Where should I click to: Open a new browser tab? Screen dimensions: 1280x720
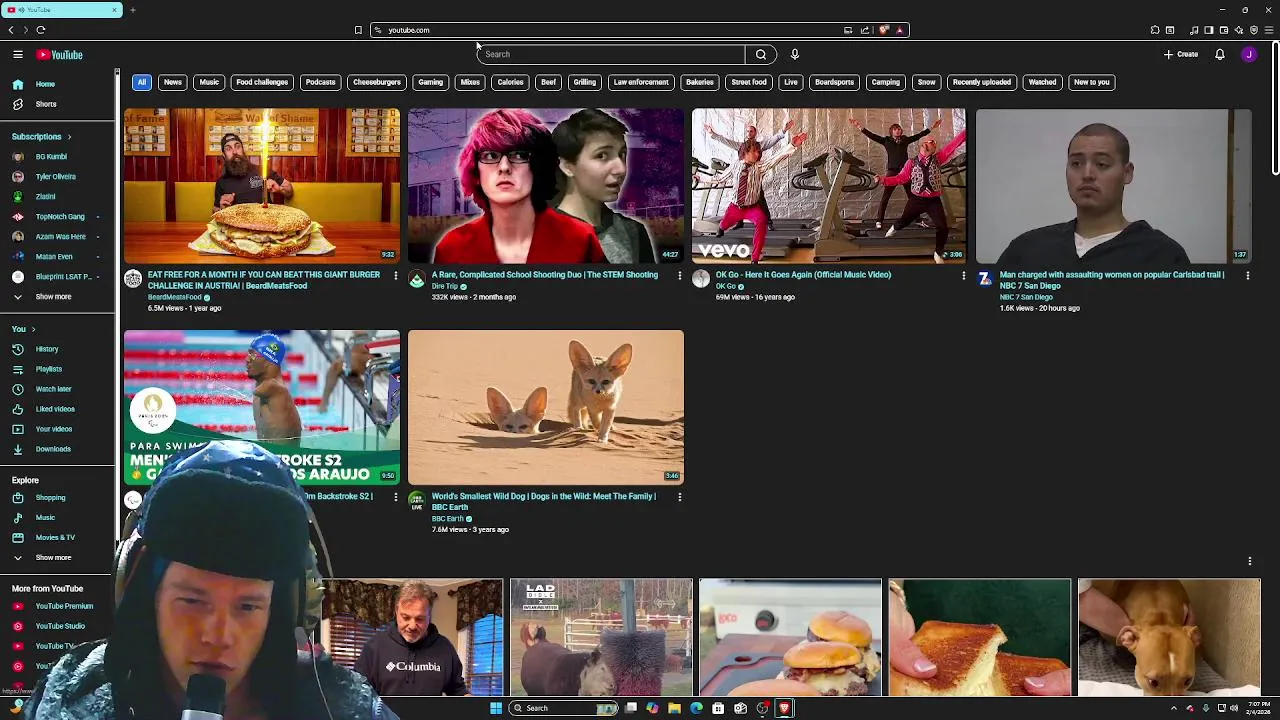(x=132, y=10)
